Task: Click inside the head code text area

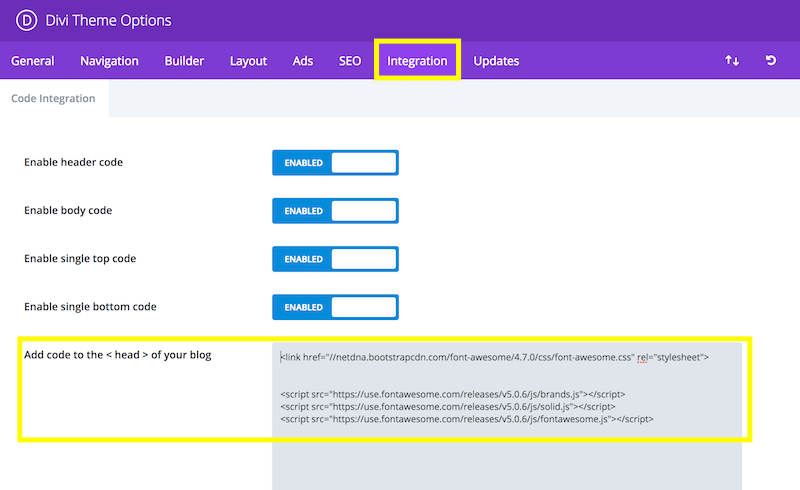Action: pyautogui.click(x=506, y=455)
